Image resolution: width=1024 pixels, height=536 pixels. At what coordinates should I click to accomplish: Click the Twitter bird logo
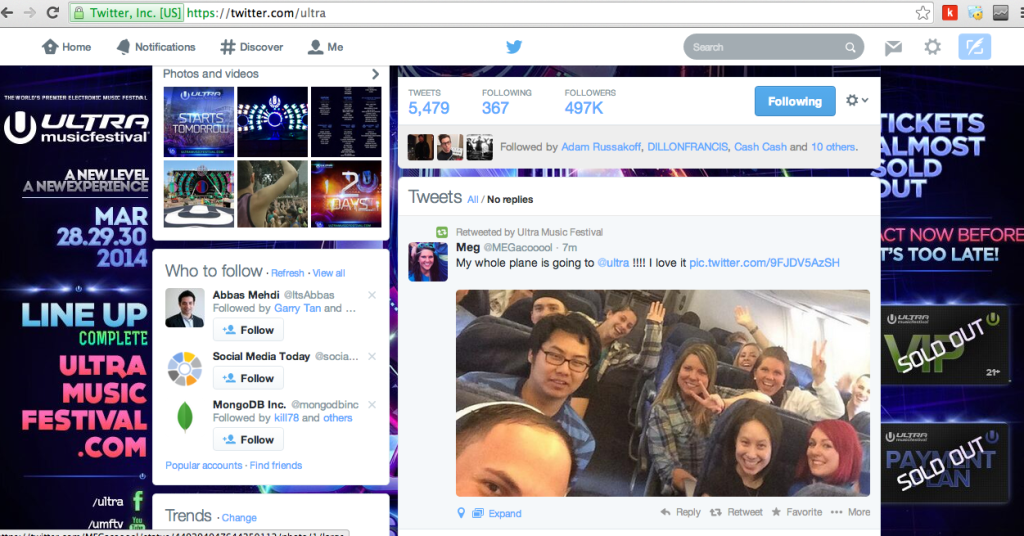tap(514, 47)
